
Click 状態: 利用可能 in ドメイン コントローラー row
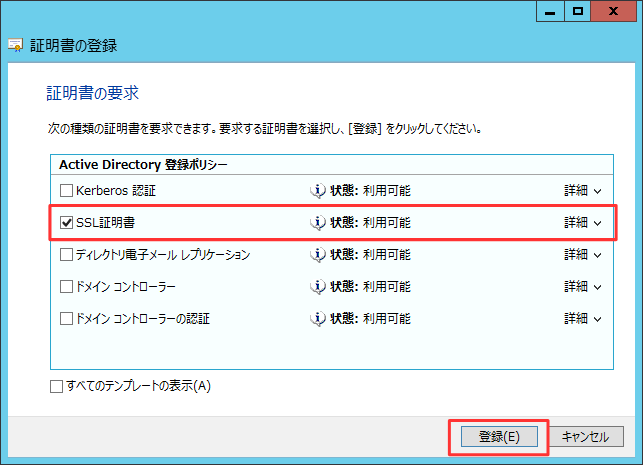[x=370, y=287]
